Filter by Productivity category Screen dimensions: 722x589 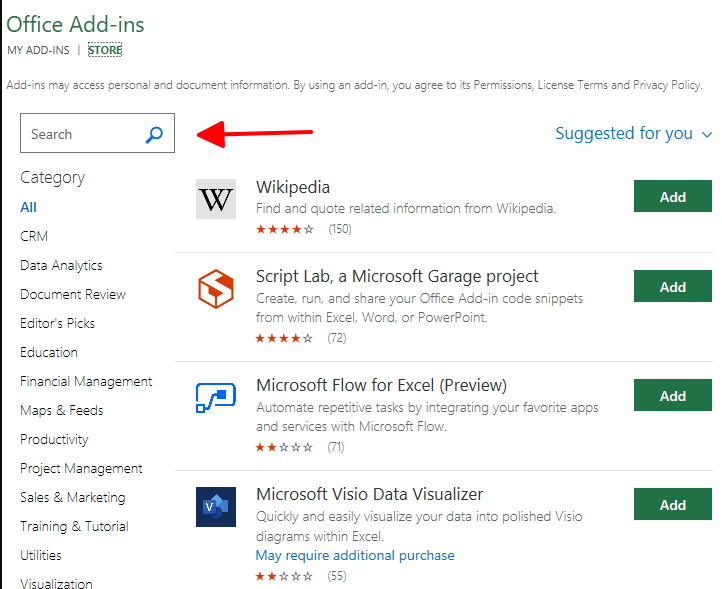[x=54, y=440]
